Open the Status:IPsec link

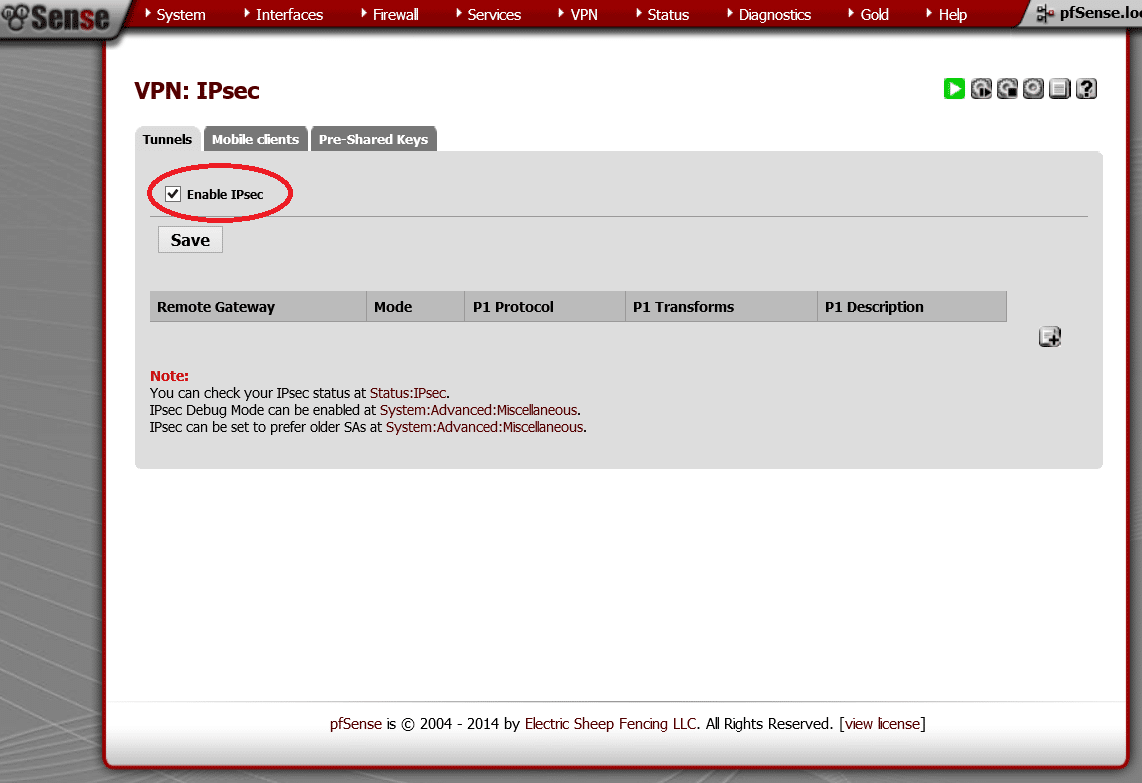point(408,393)
